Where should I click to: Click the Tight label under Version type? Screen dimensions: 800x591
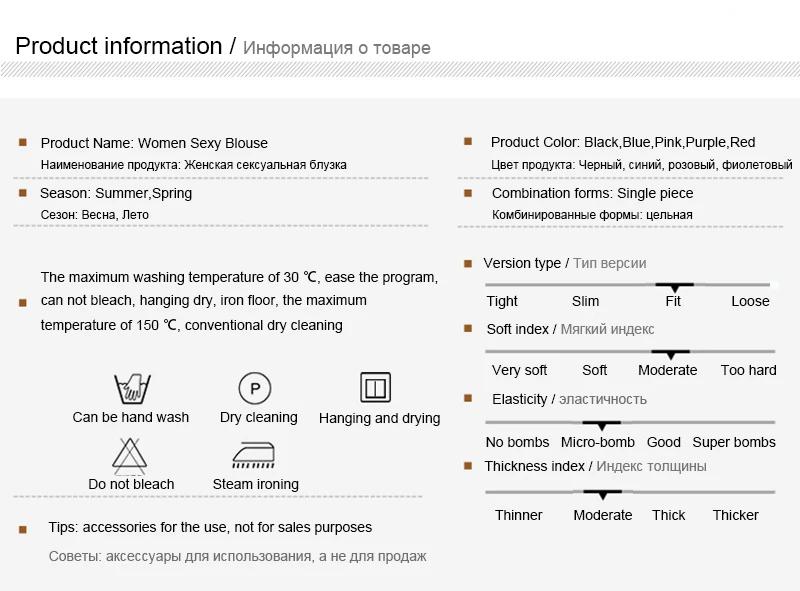point(502,301)
